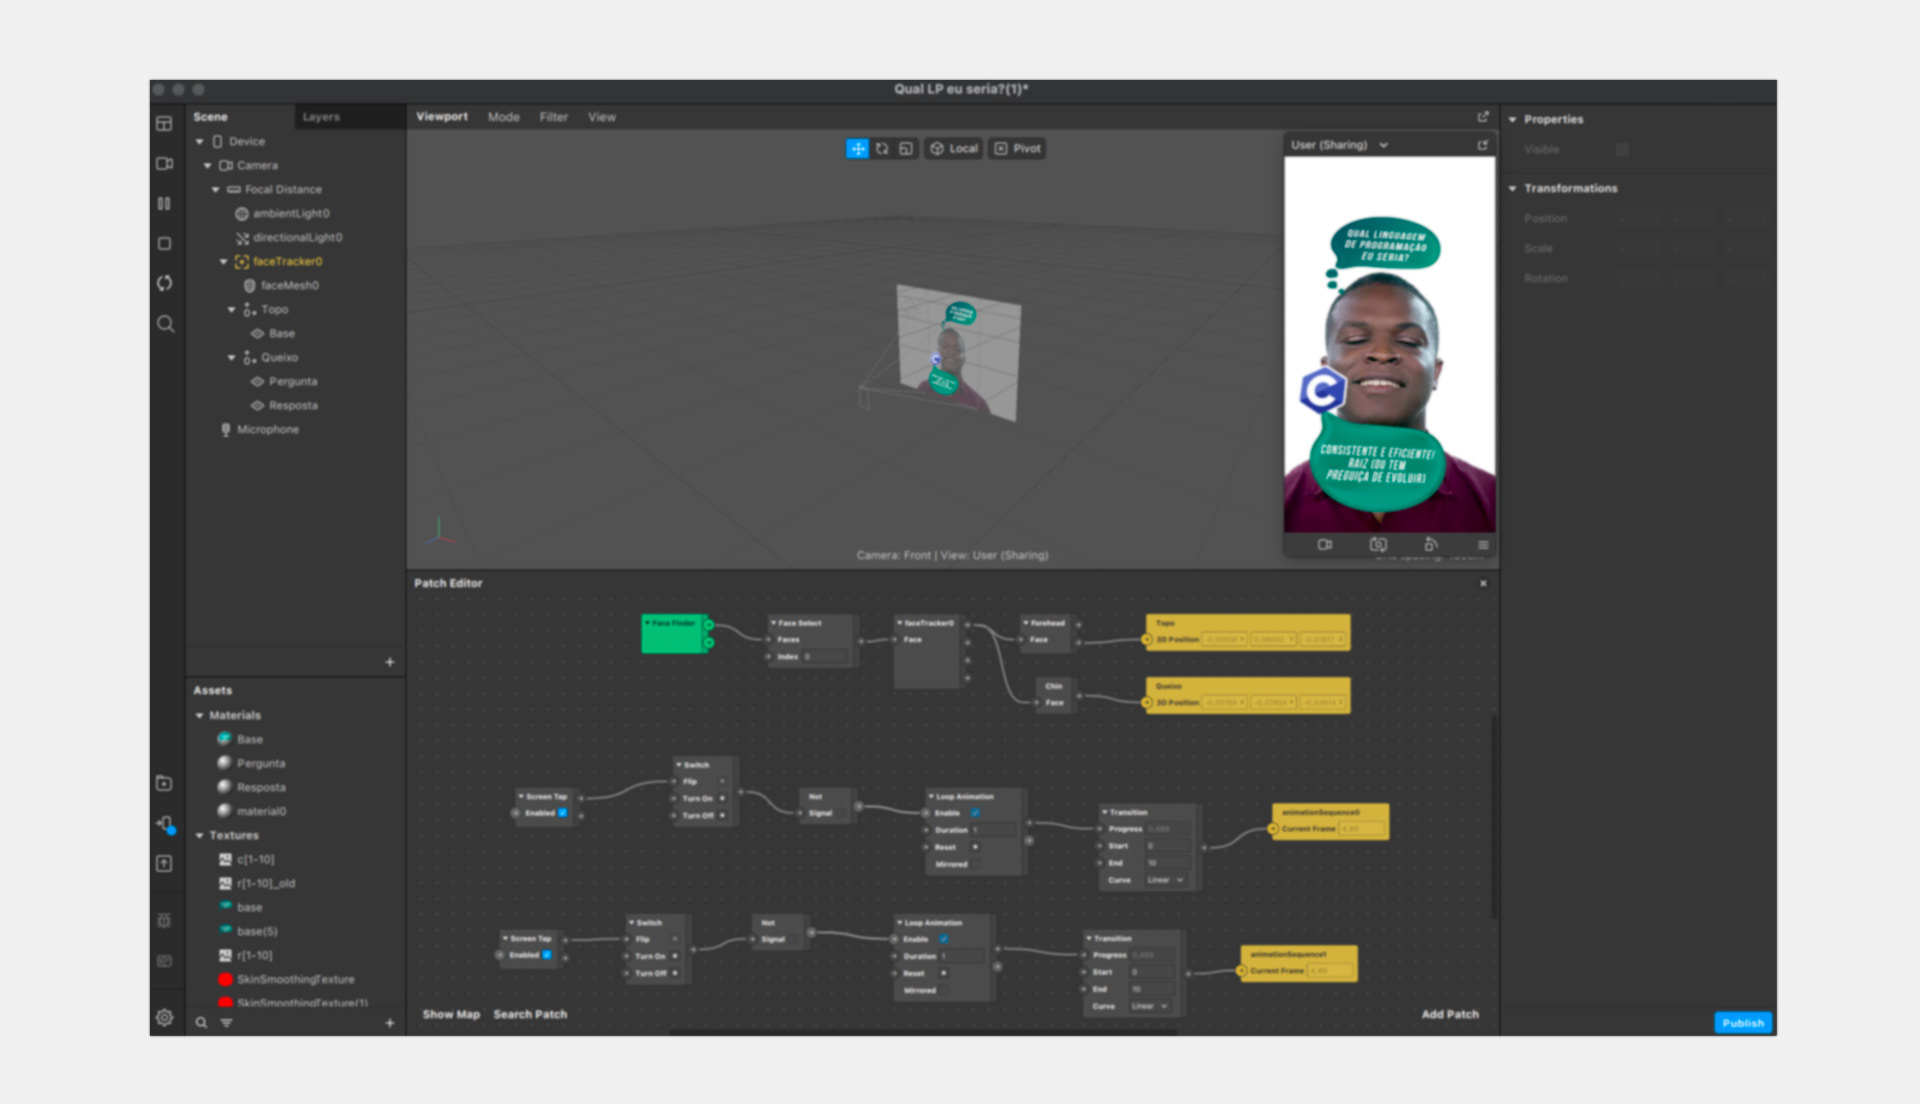Click the Show Map button
This screenshot has width=1920, height=1104.
(451, 1014)
